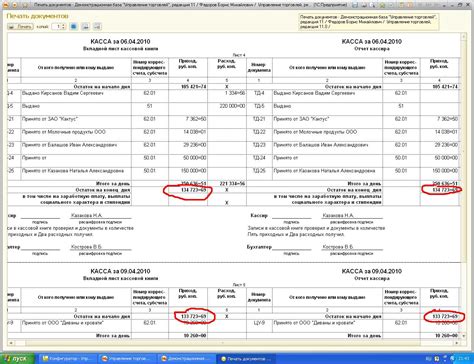Click the print preview icon in title bar
This screenshot has height=364, width=474.
point(372,5)
